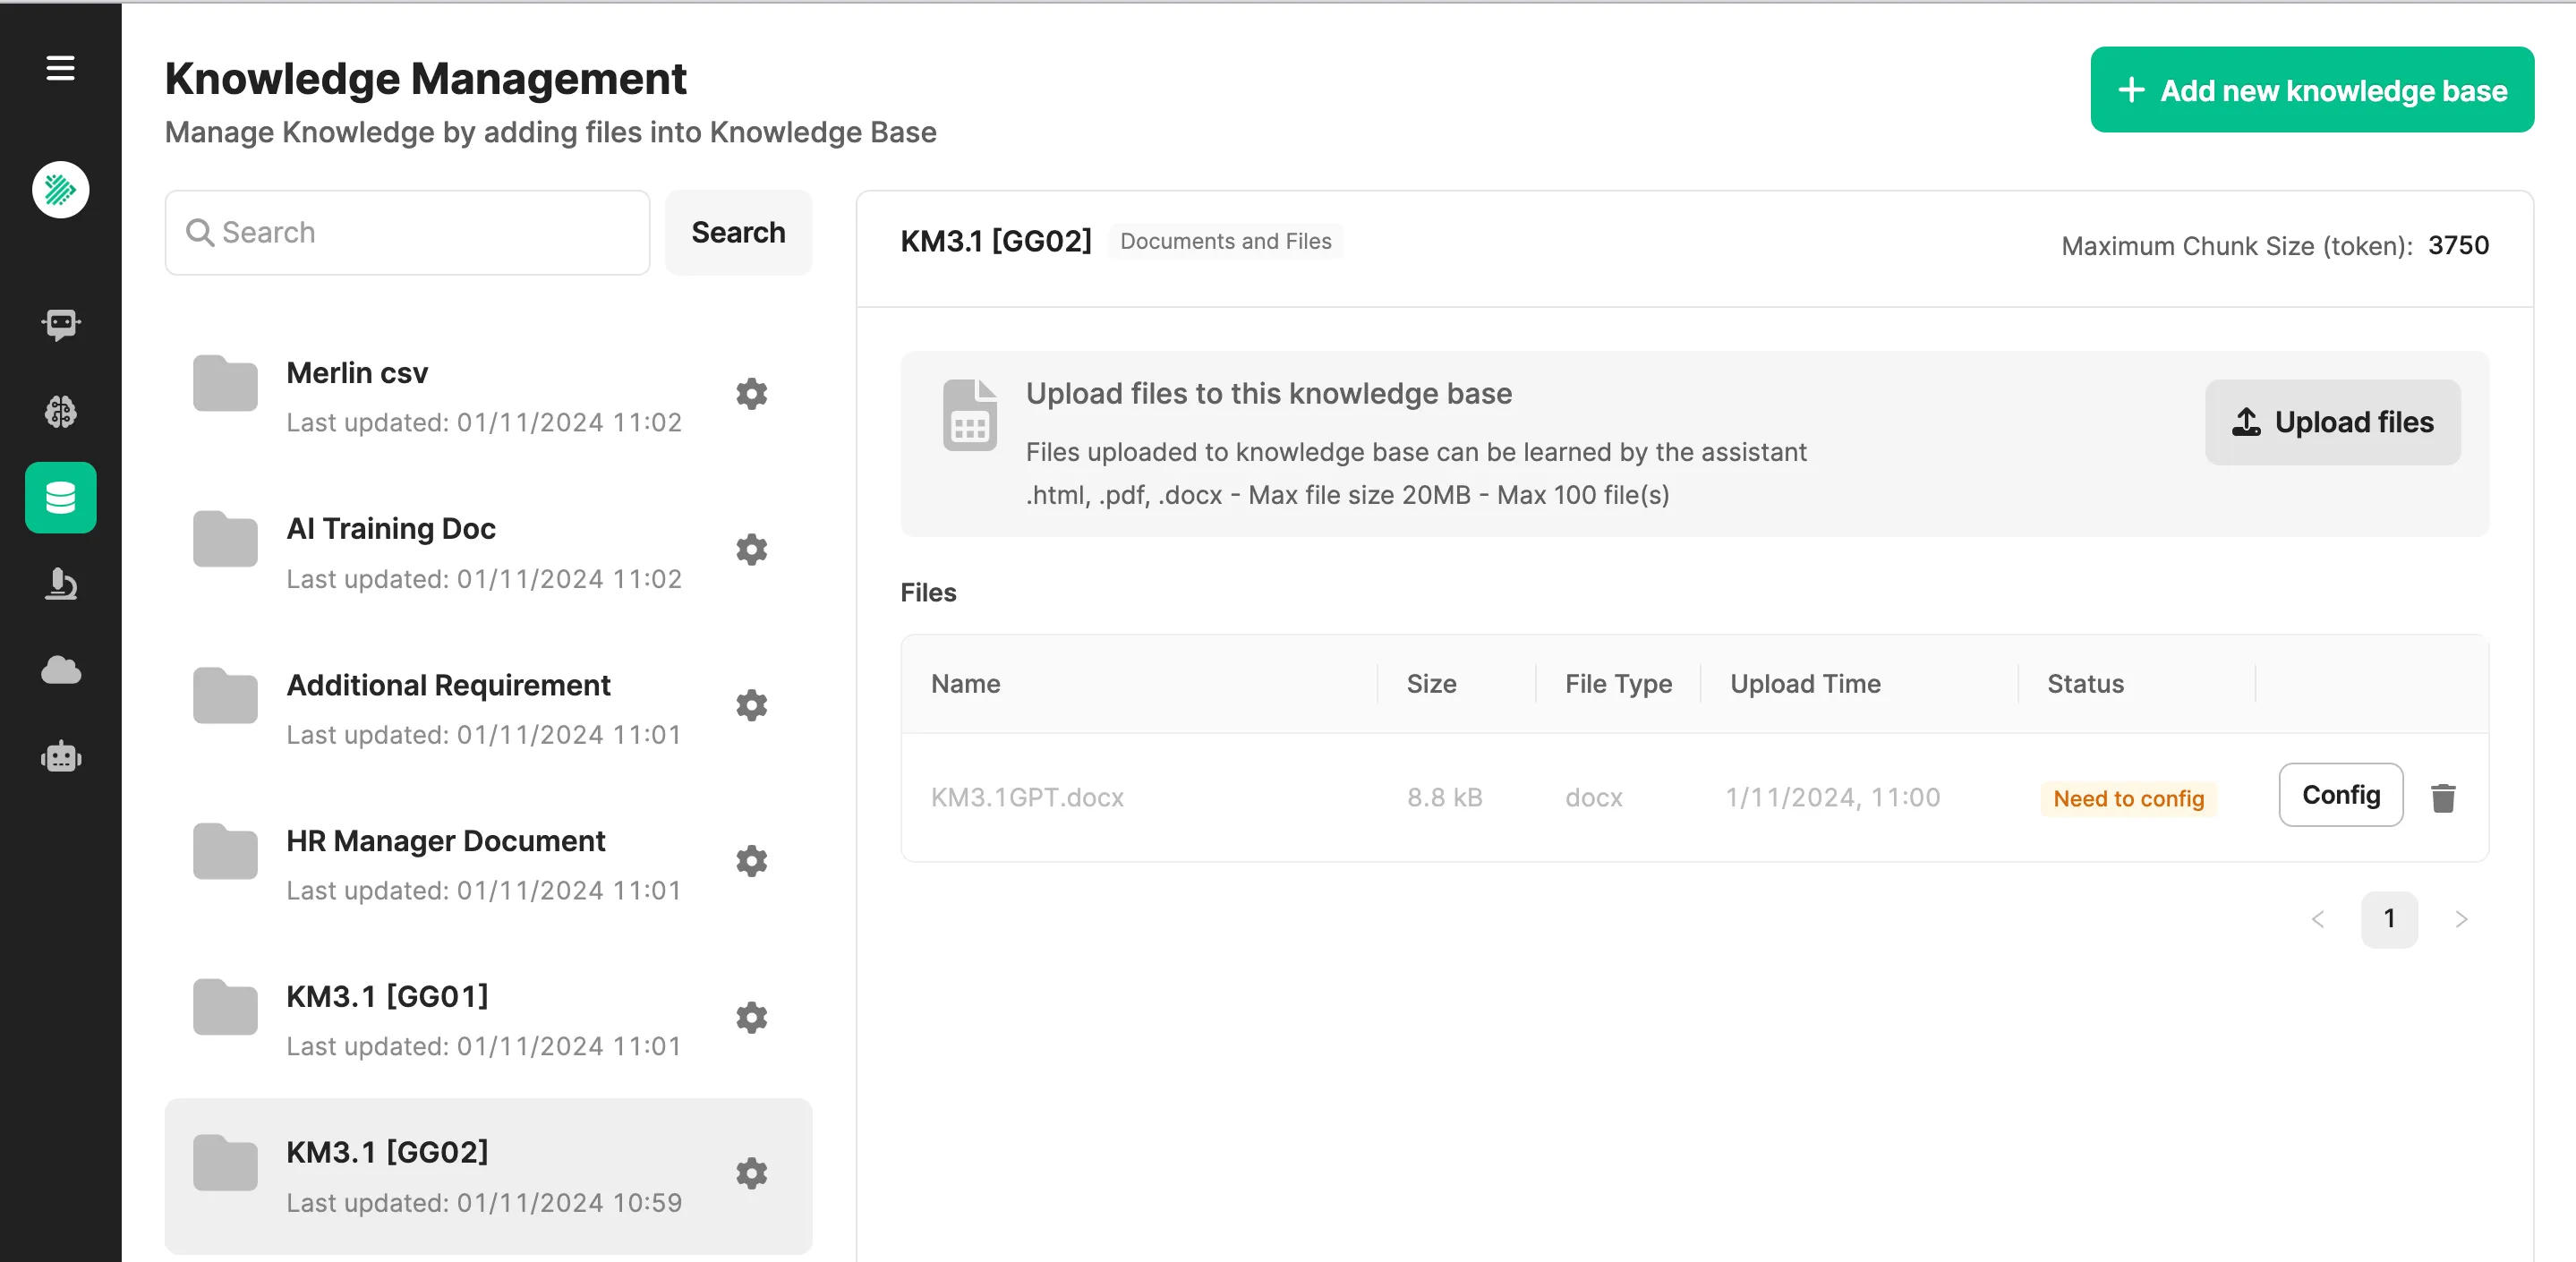2576x1262 pixels.
Task: Click upload time 1/11/2024, 11:00
Action: [1832, 797]
